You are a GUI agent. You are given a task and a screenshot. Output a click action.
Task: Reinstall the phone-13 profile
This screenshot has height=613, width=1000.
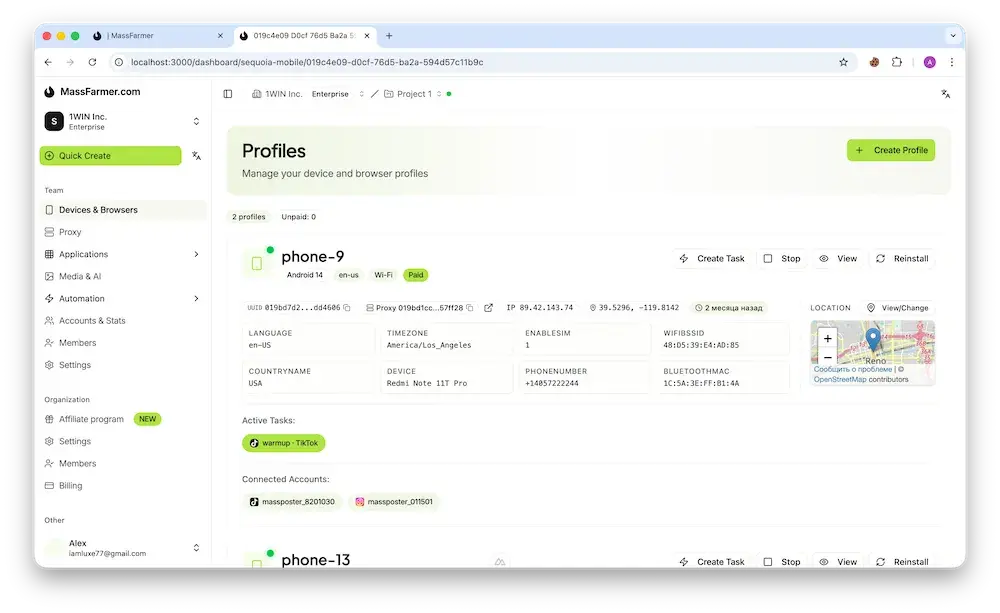[x=902, y=561]
